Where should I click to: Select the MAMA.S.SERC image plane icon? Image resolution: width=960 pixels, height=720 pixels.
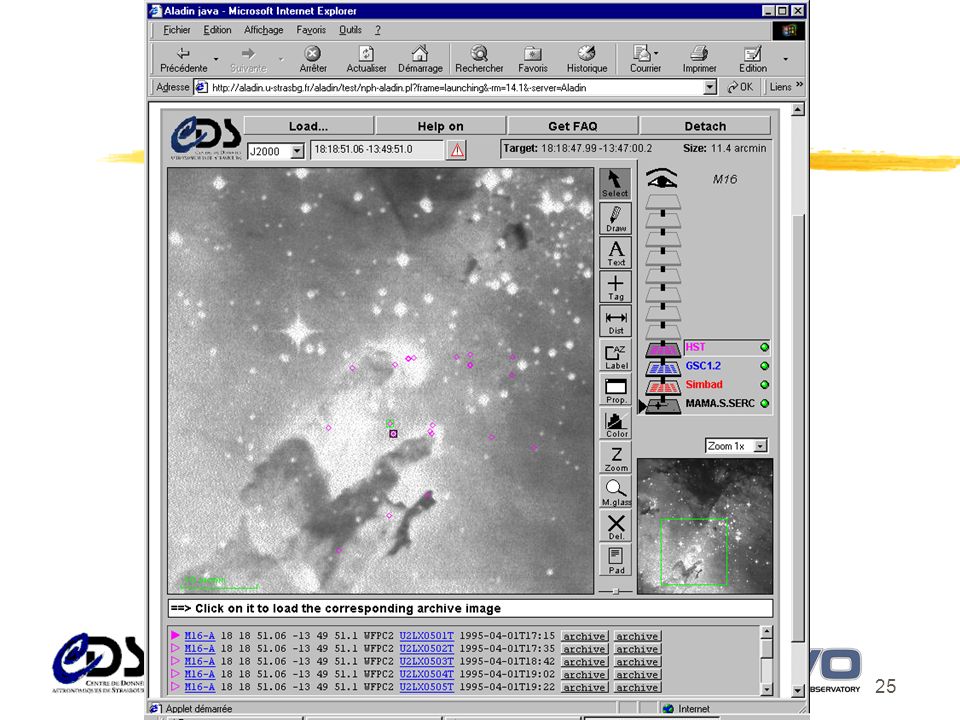(663, 405)
